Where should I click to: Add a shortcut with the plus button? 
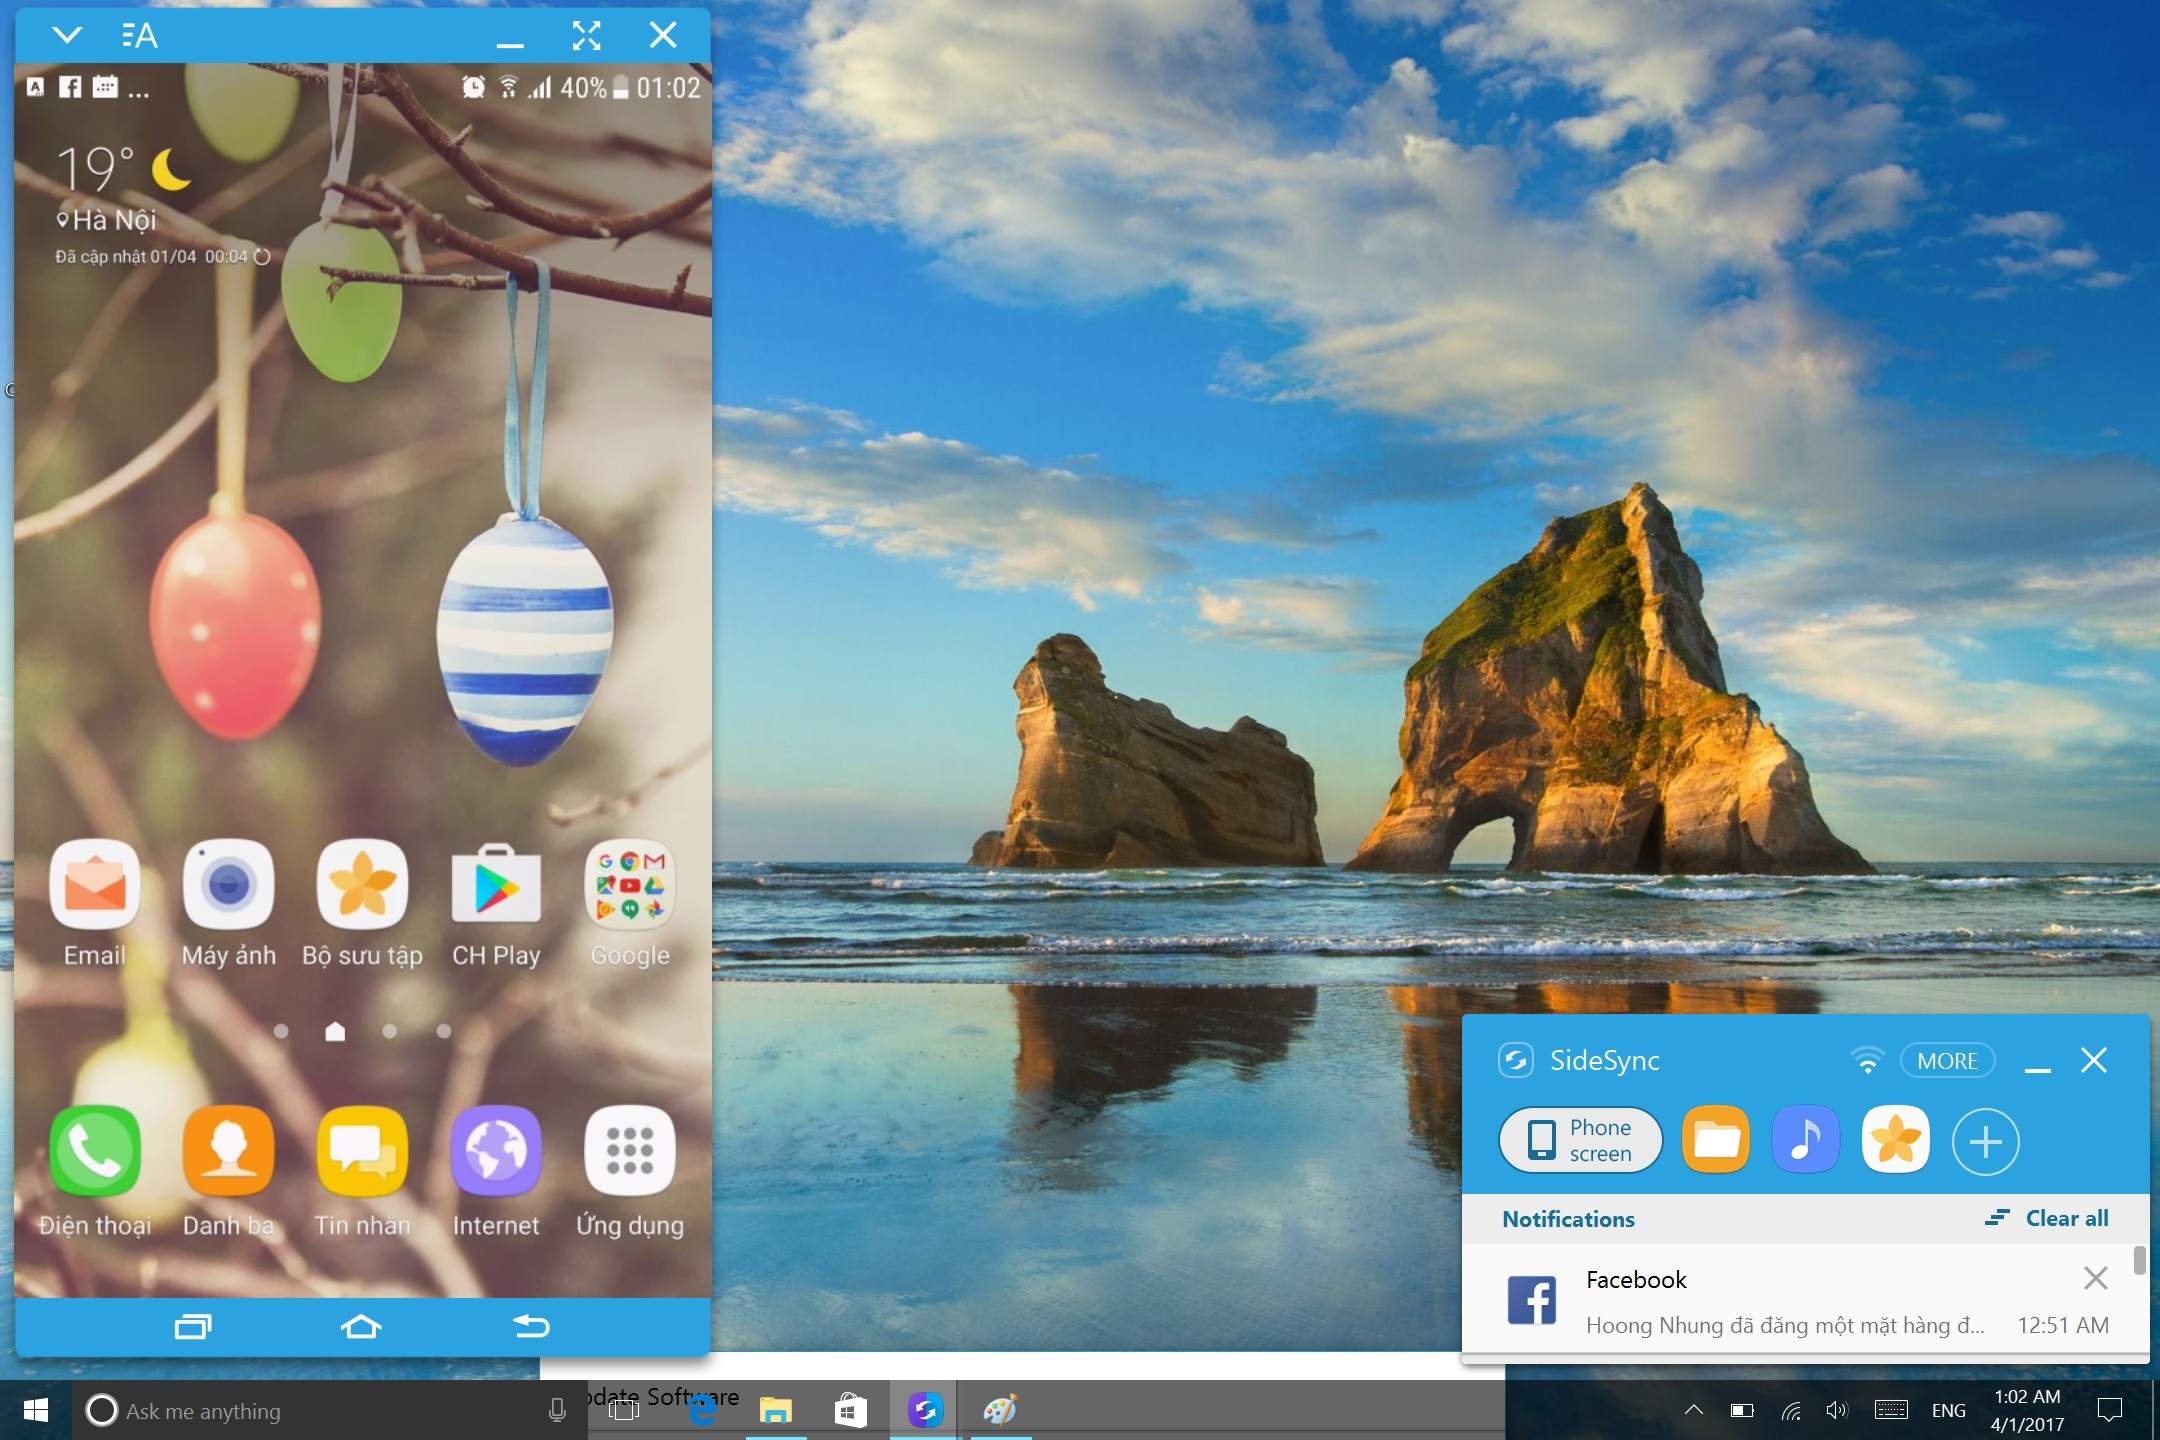(x=1985, y=1141)
